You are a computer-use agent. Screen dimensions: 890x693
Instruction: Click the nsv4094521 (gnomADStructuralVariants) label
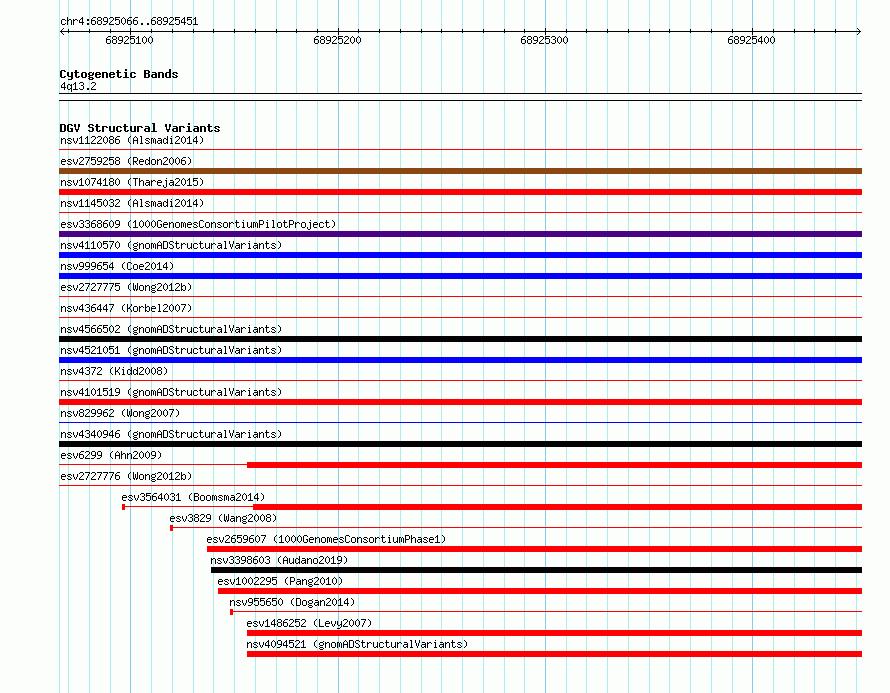357,644
